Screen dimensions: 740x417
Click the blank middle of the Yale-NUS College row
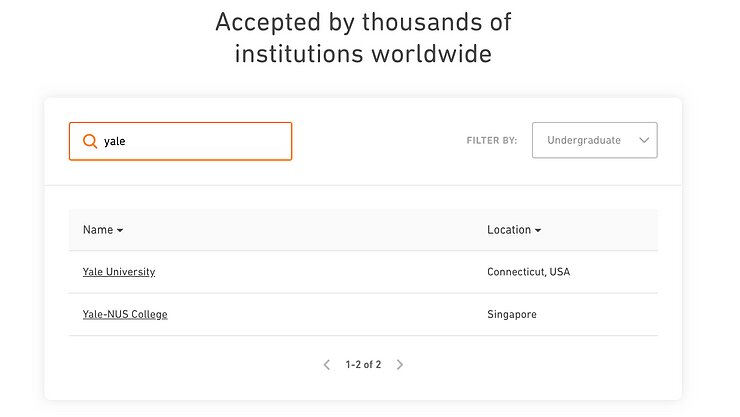pyautogui.click(x=320, y=314)
